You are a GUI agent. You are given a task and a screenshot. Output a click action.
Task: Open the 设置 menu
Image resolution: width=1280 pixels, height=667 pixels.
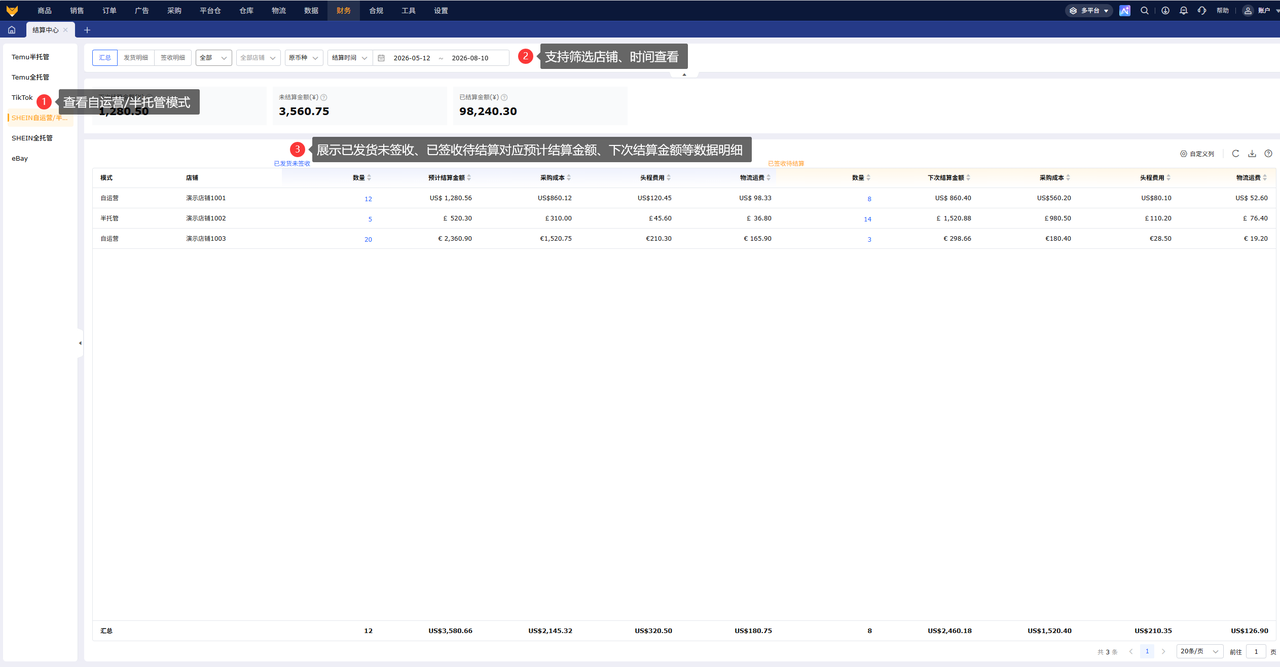tap(441, 10)
